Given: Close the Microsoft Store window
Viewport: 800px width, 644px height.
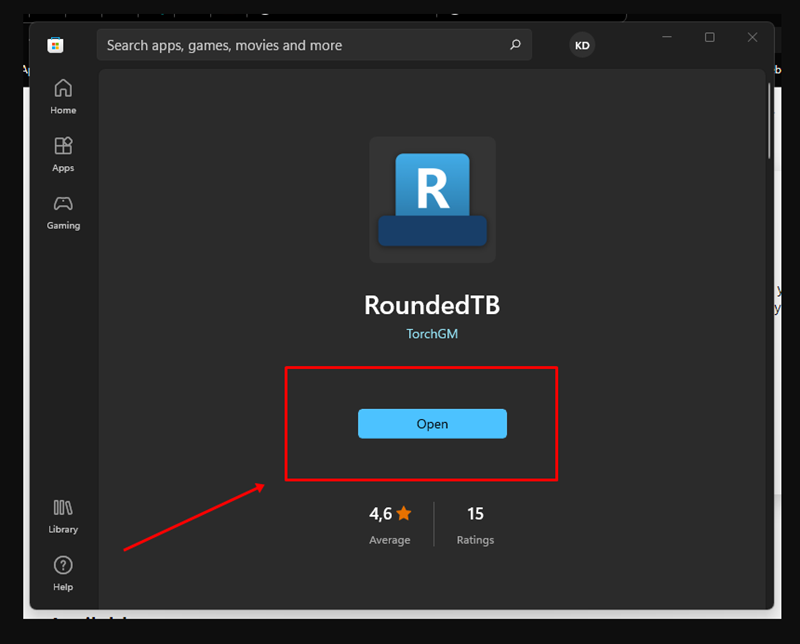Looking at the screenshot, I should pos(752,37).
